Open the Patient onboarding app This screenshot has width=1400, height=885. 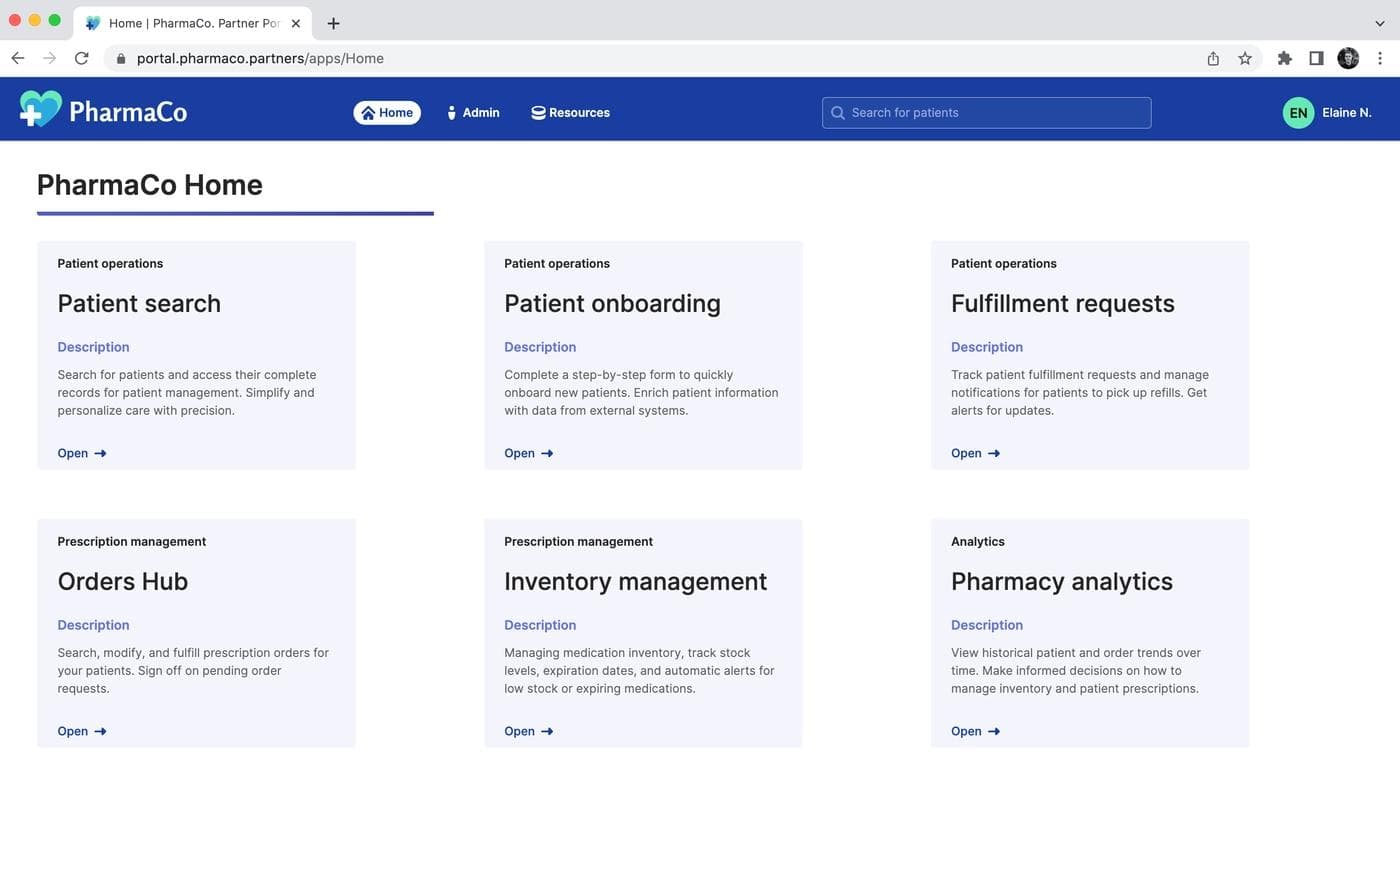[x=528, y=453]
